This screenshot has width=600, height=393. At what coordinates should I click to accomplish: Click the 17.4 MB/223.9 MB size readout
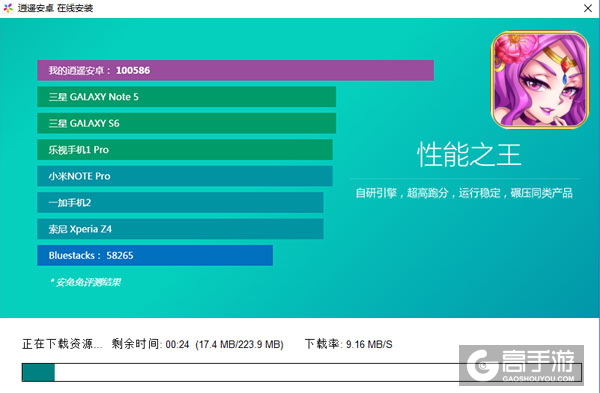click(x=240, y=344)
